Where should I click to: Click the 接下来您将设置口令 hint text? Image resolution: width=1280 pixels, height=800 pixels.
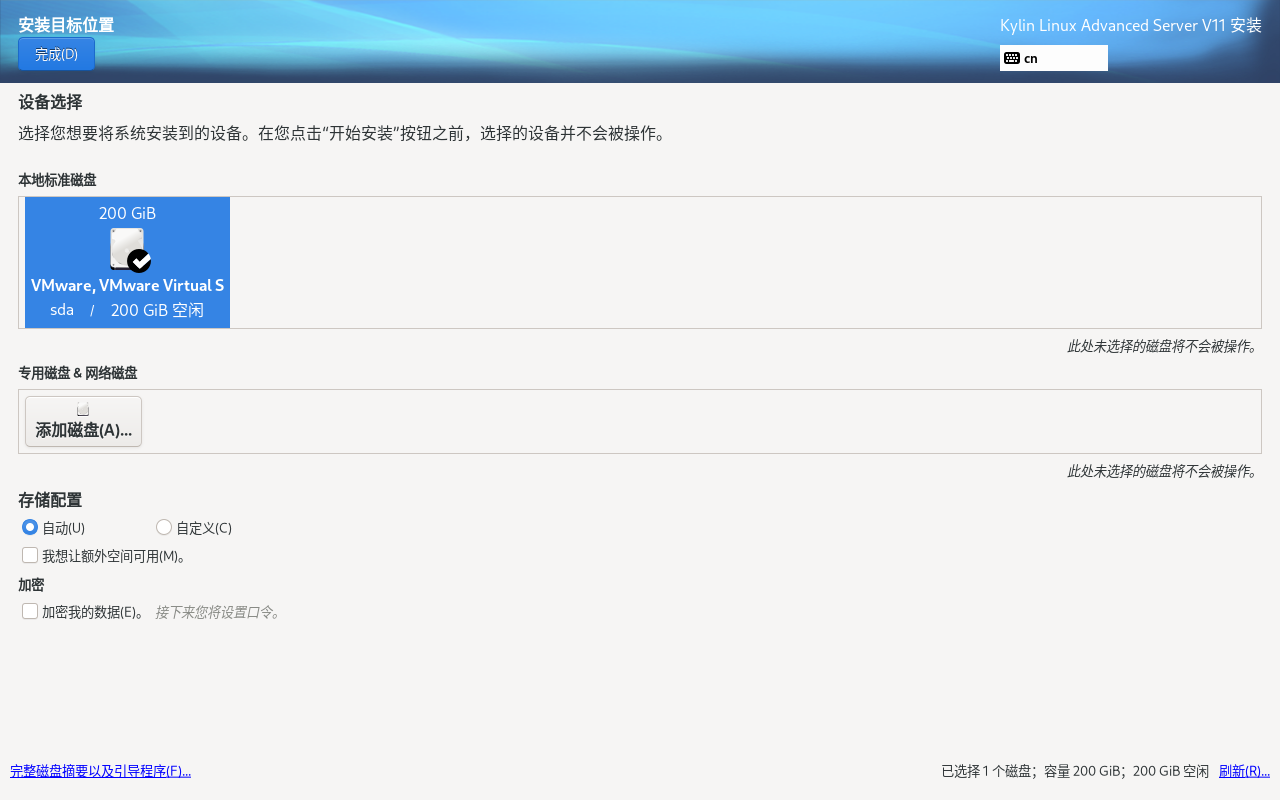point(218,612)
